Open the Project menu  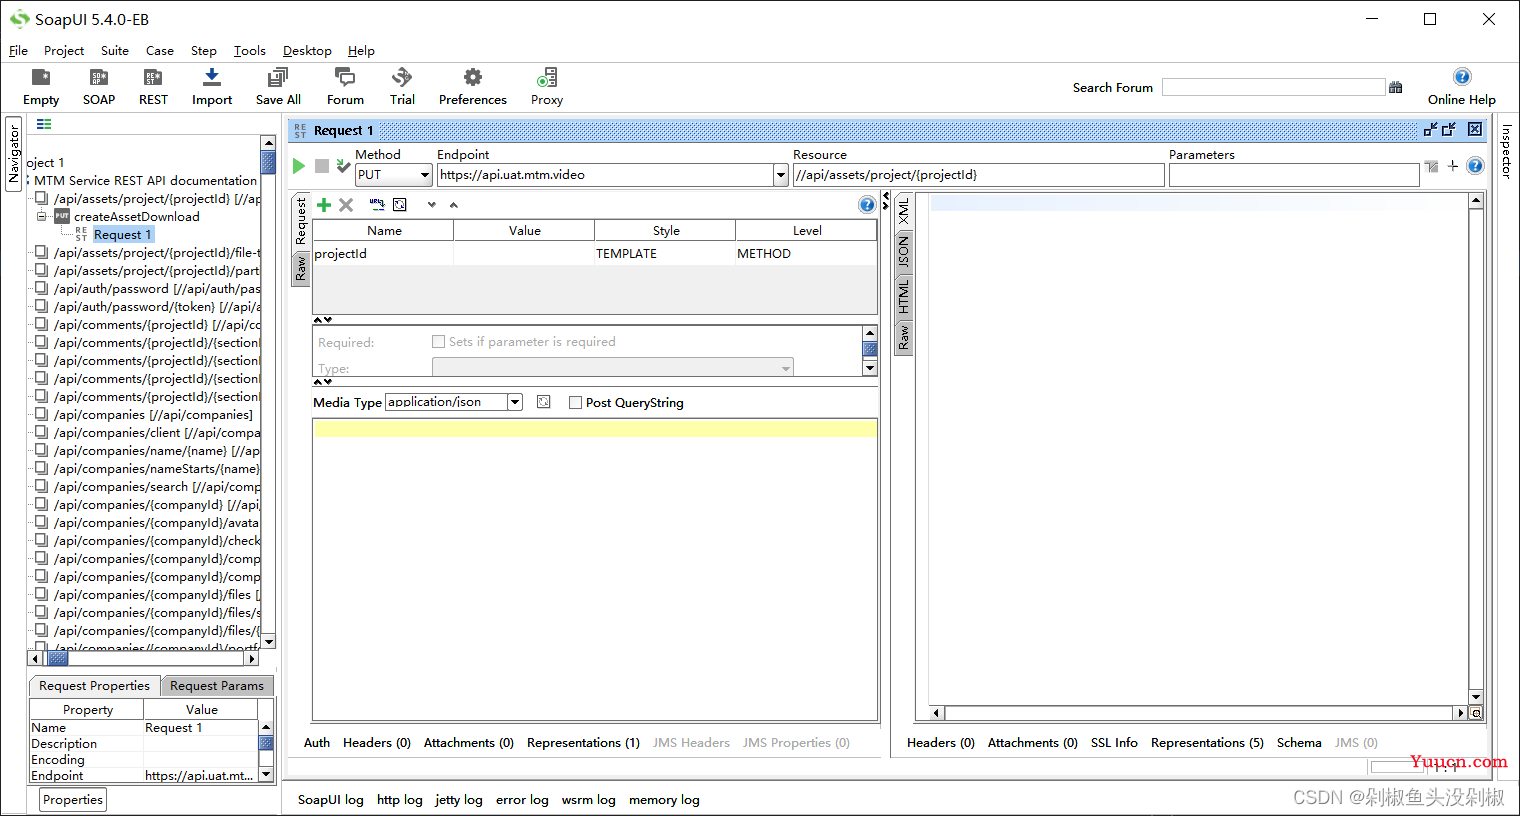[64, 51]
